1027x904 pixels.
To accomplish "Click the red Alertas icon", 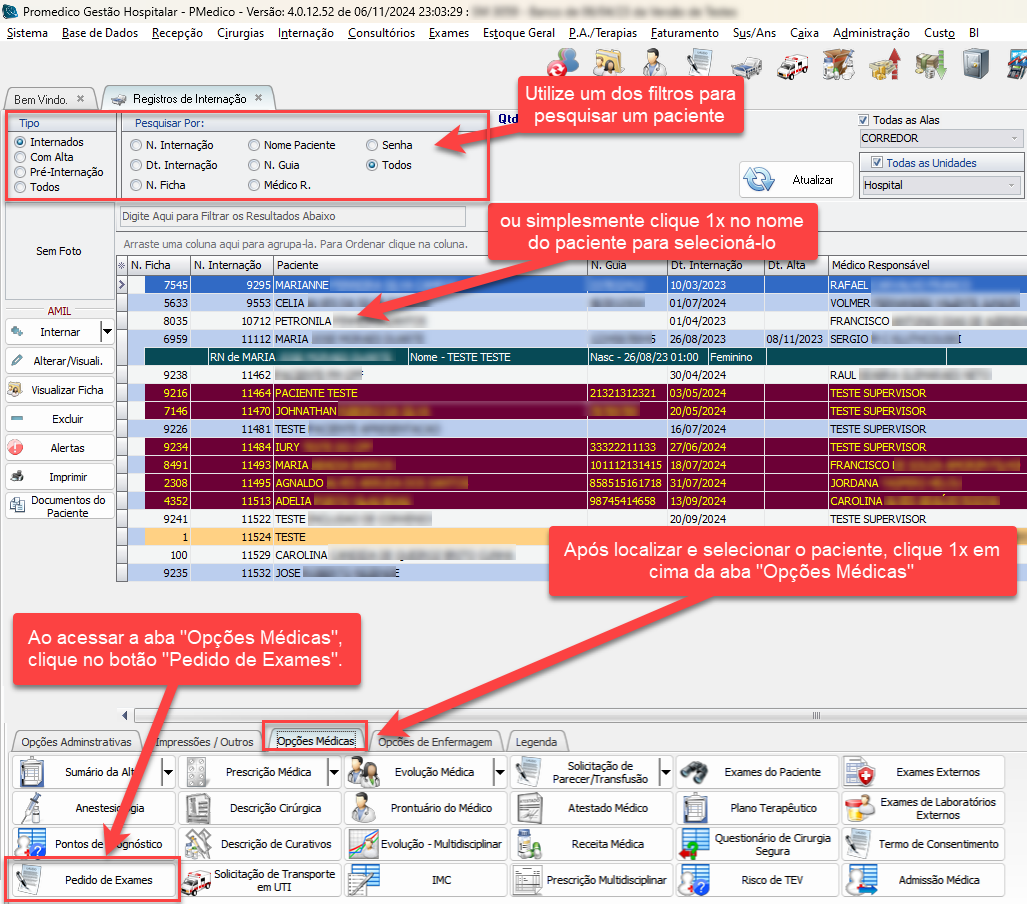I will pyautogui.click(x=17, y=448).
